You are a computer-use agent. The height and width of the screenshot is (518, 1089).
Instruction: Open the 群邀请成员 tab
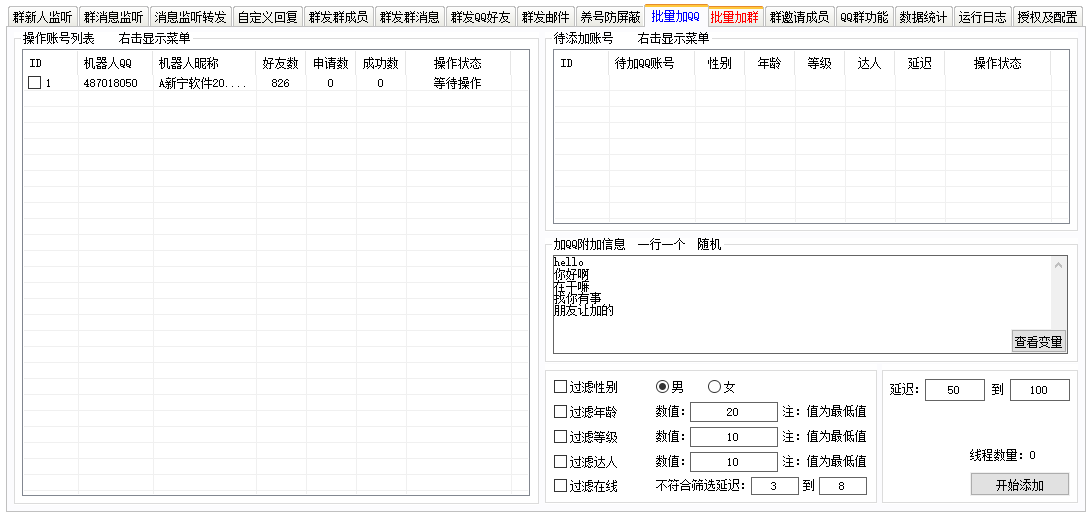799,17
